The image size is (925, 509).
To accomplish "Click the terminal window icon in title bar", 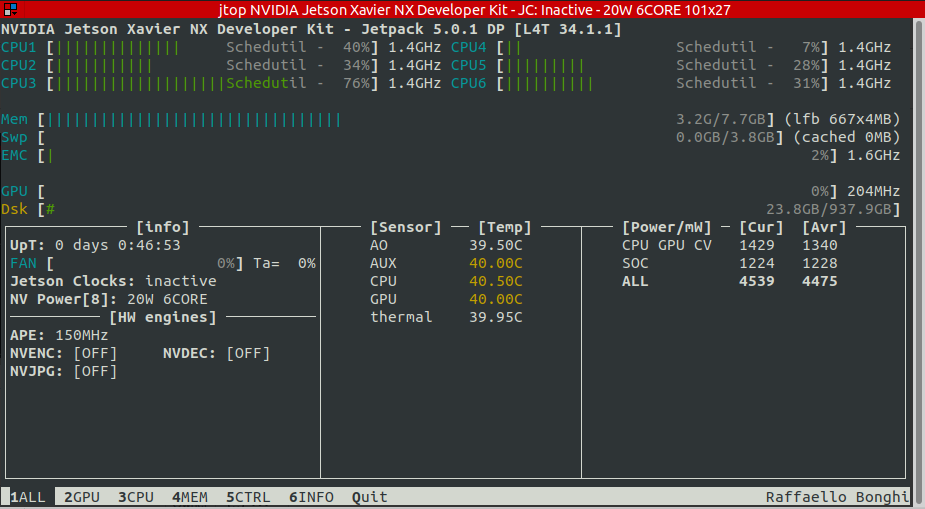I will coord(10,9).
